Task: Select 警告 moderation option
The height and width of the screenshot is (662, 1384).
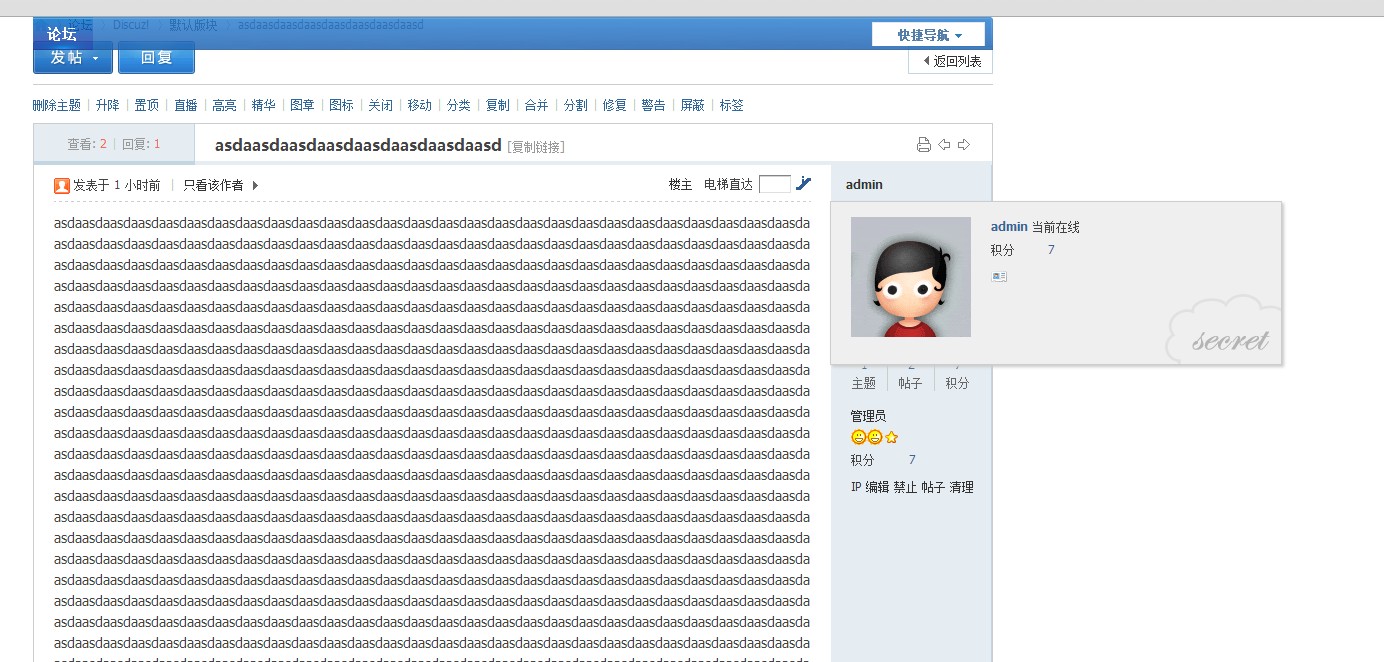Action: click(653, 105)
